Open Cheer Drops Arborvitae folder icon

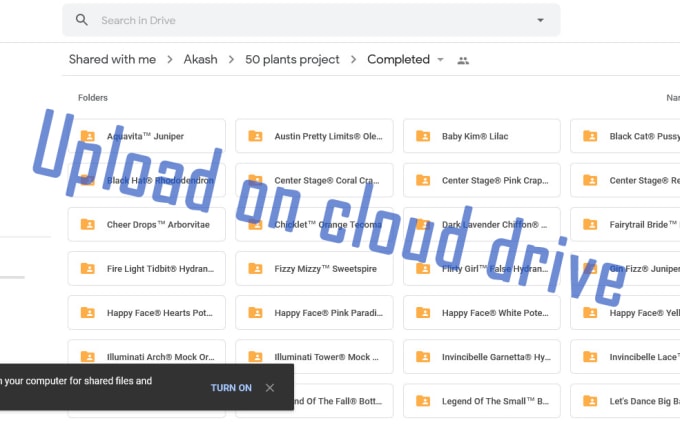pos(88,224)
